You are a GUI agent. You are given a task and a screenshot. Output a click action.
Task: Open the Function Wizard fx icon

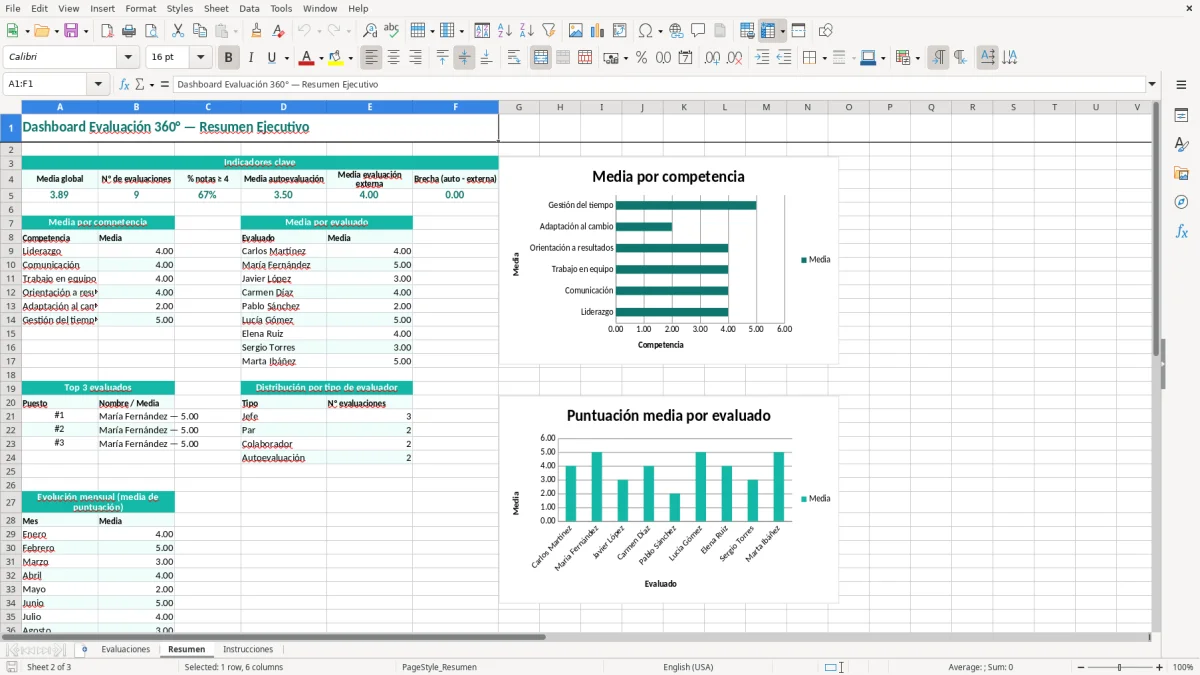click(x=125, y=84)
